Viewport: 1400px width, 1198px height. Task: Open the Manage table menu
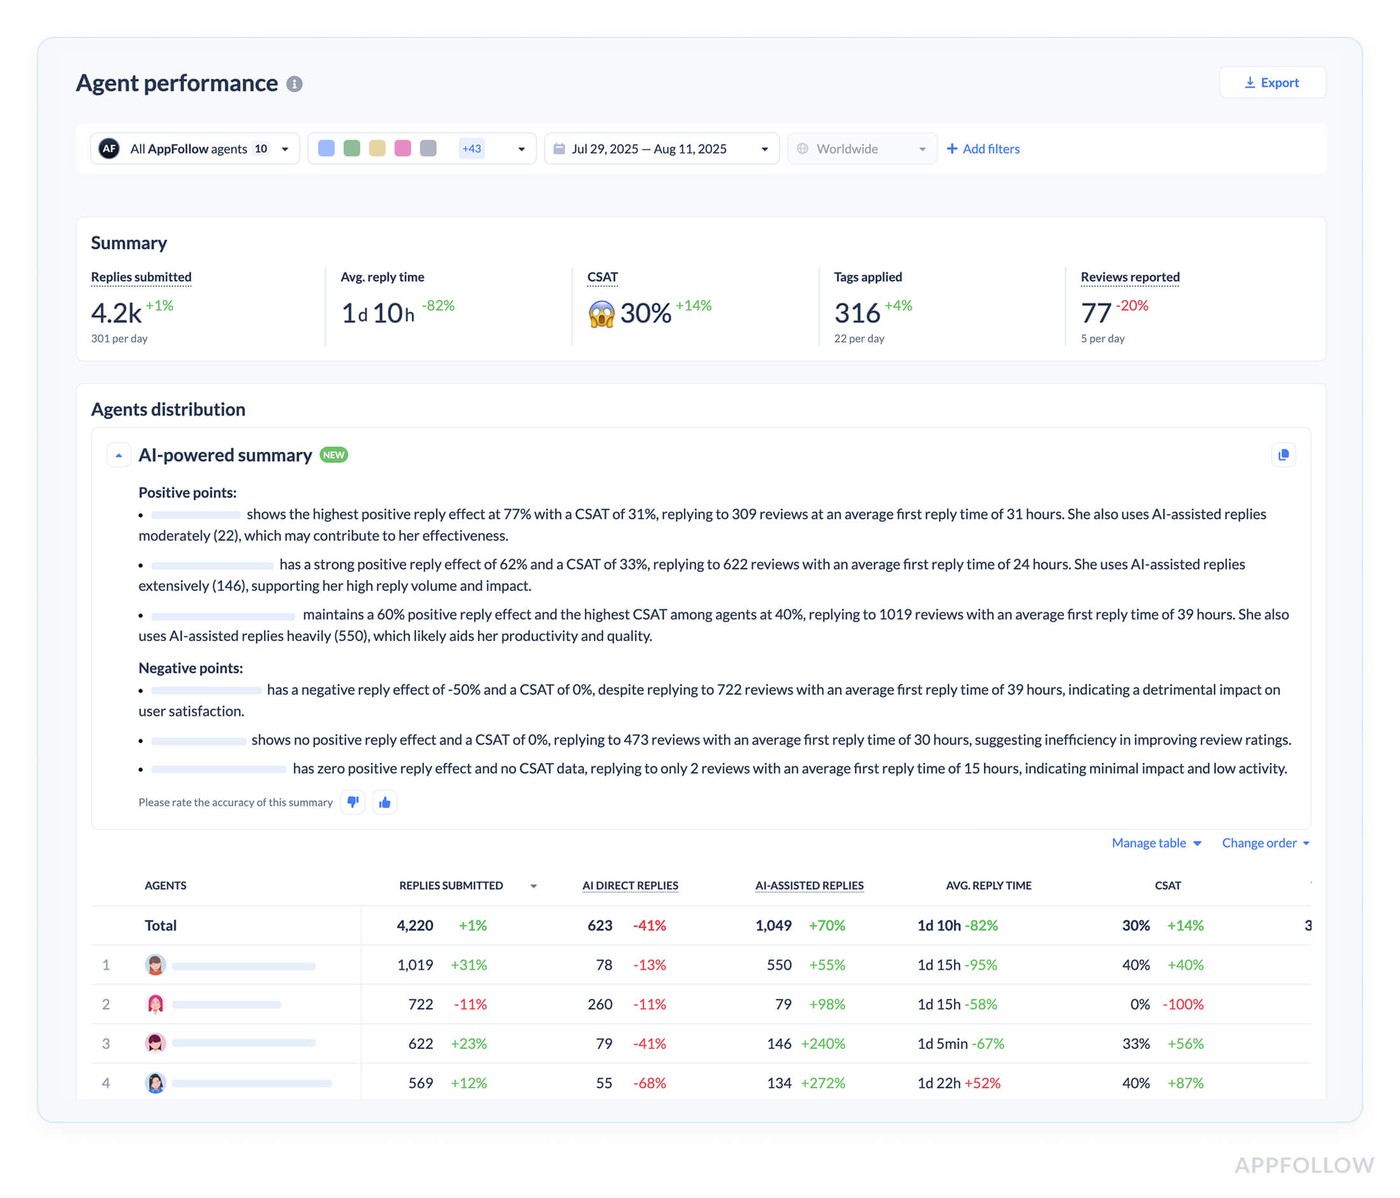click(1156, 843)
